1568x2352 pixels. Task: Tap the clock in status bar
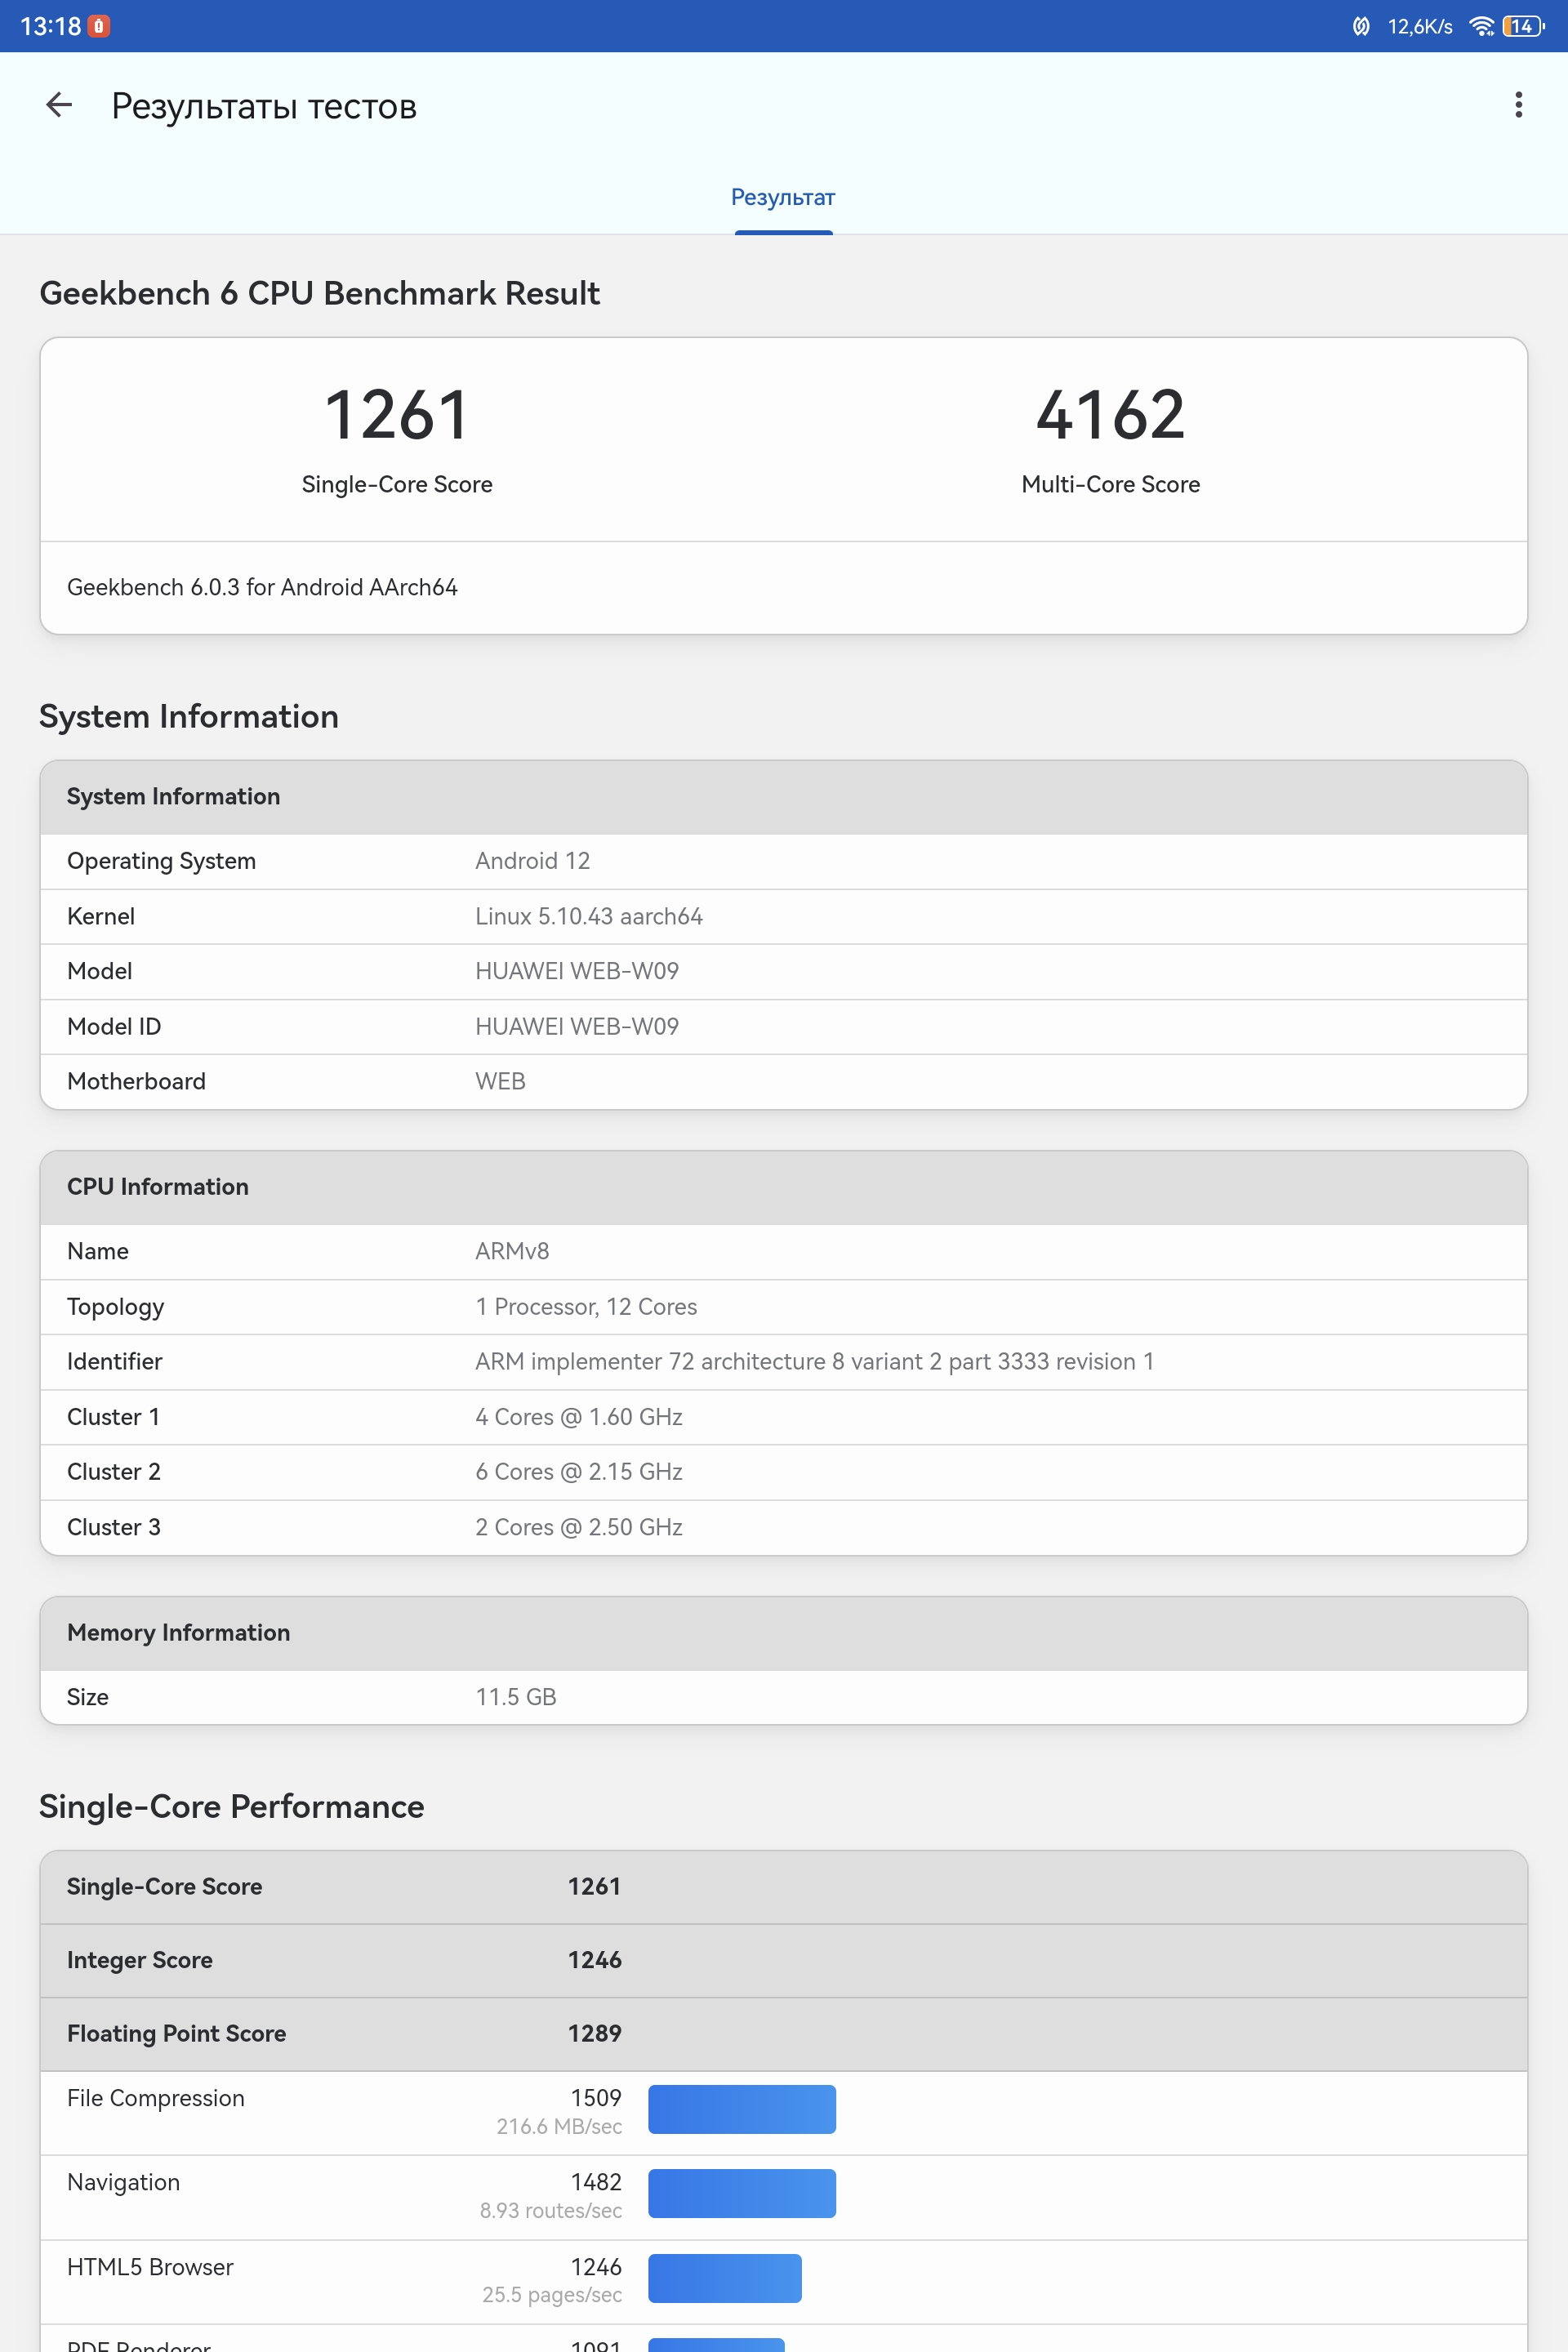[50, 26]
